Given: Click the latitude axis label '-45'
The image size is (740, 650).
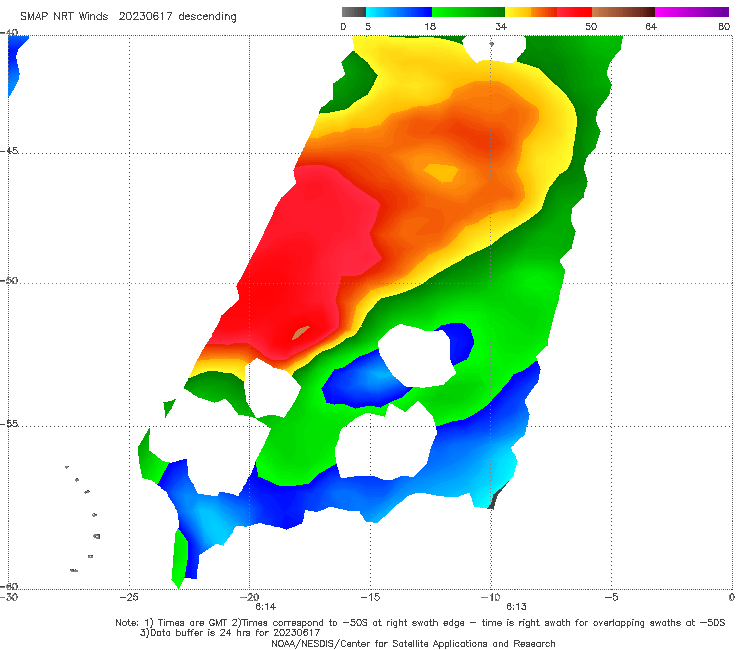Looking at the screenshot, I should click(9, 151).
